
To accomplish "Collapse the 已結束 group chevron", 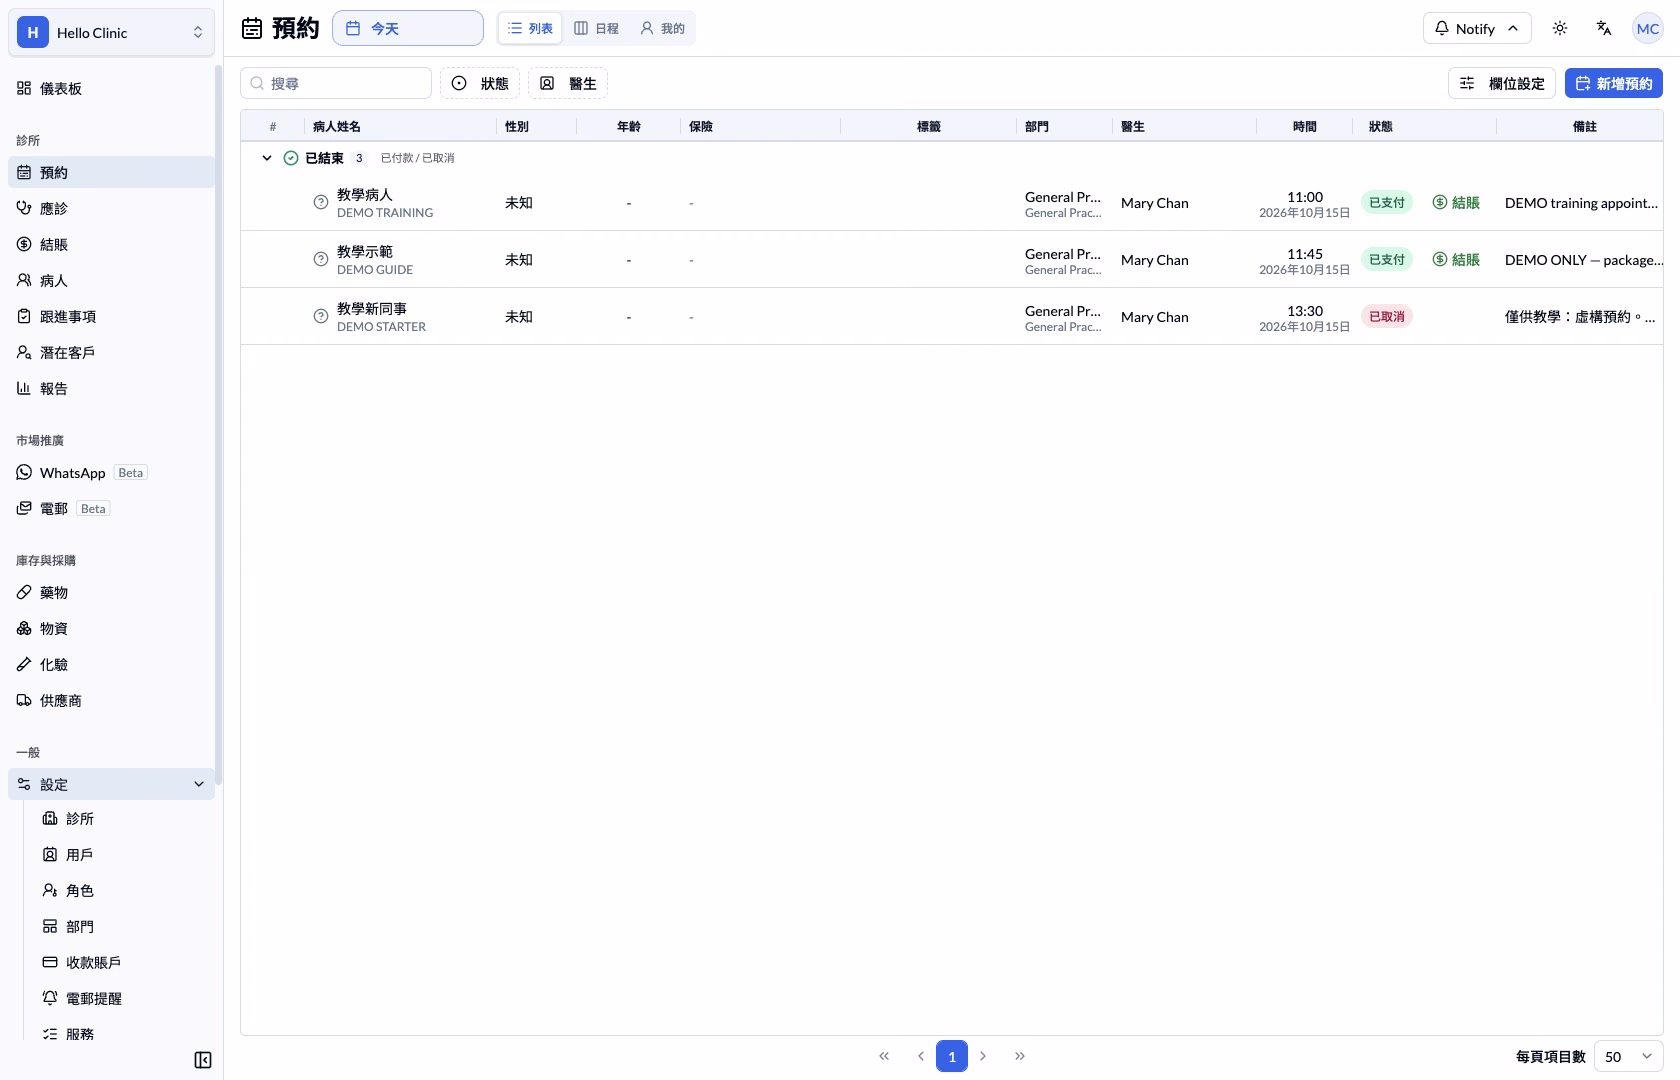I will [267, 158].
